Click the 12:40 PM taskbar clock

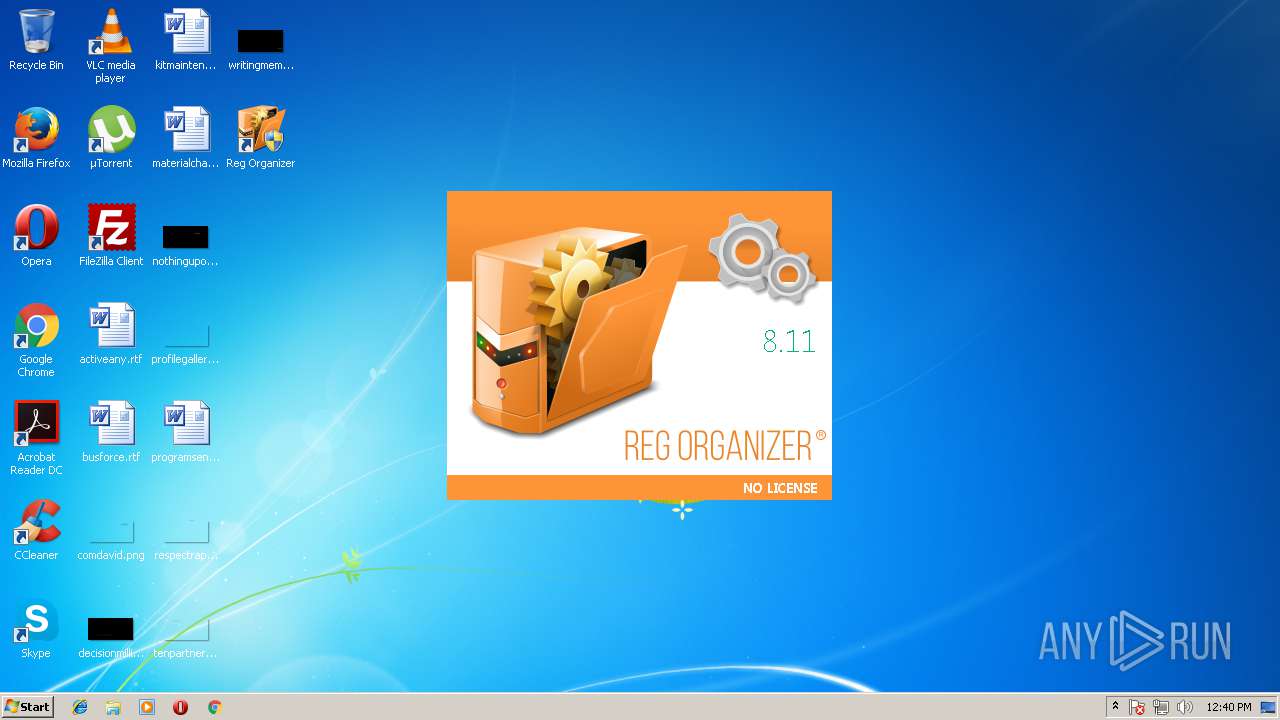click(1229, 707)
